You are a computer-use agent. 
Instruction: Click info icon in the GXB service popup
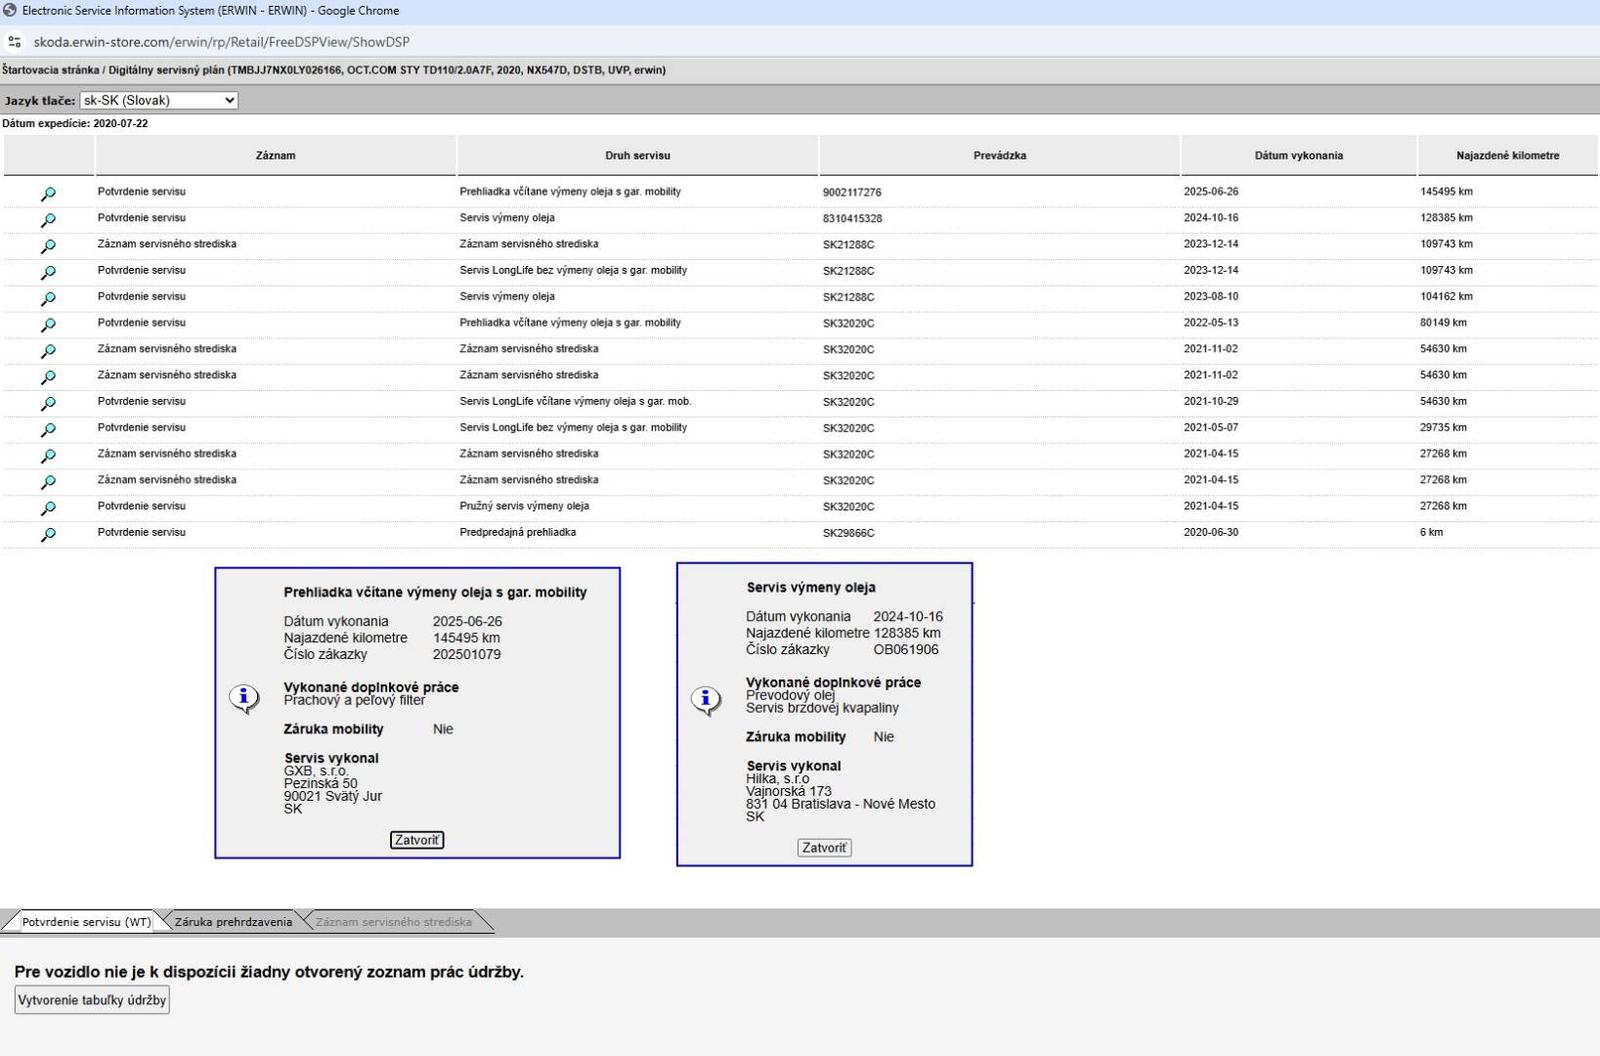(x=244, y=697)
